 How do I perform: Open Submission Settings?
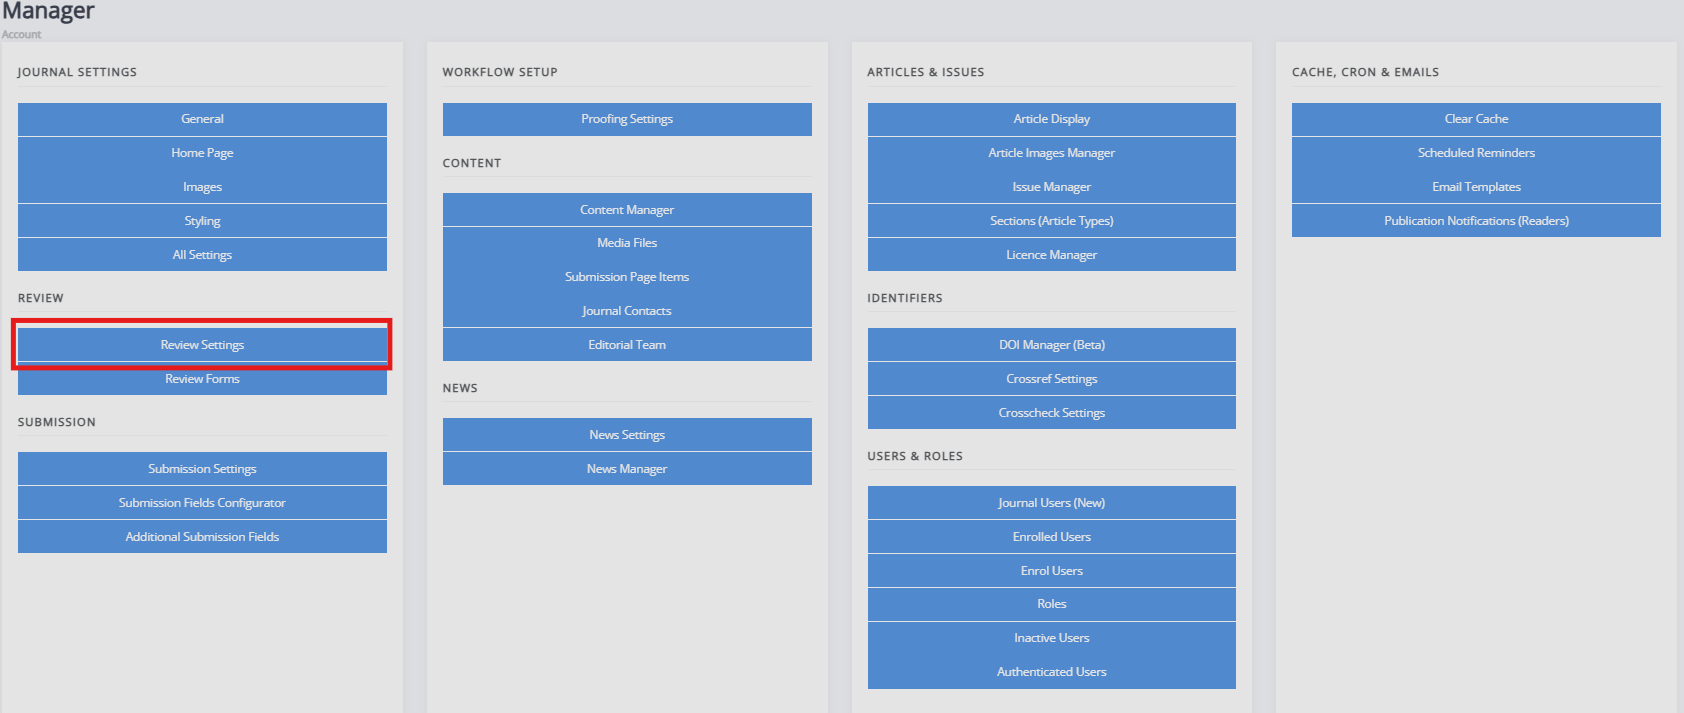[202, 469]
